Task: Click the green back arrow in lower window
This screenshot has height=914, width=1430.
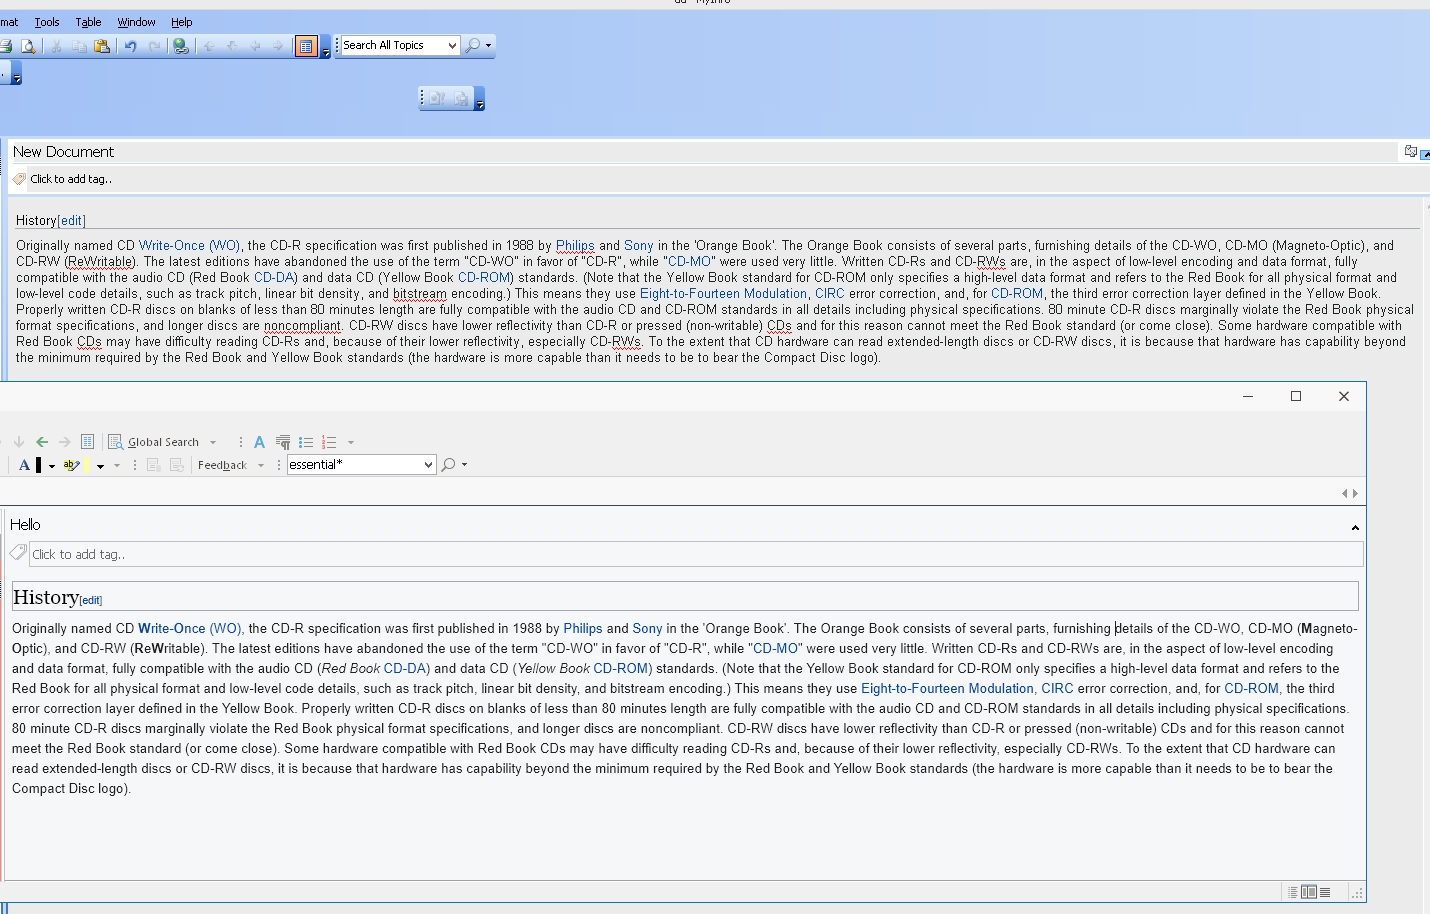Action: coord(42,442)
